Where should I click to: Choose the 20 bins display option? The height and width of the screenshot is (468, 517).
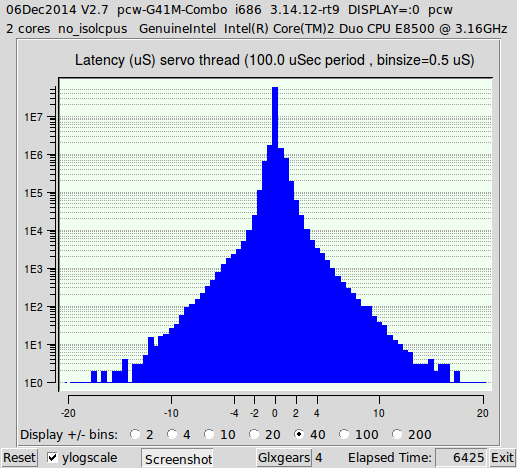tap(254, 434)
